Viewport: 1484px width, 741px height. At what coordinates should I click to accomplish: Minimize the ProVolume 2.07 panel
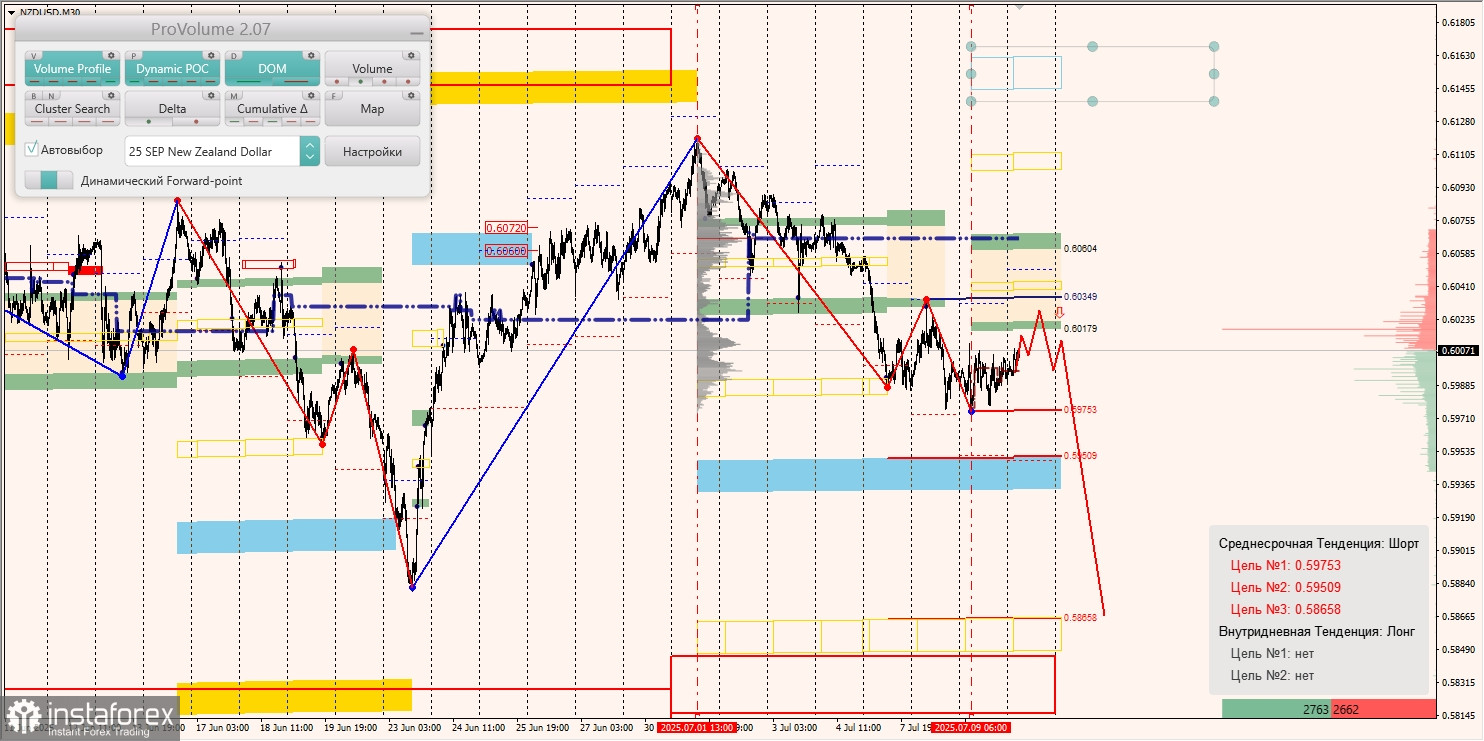tap(417, 33)
